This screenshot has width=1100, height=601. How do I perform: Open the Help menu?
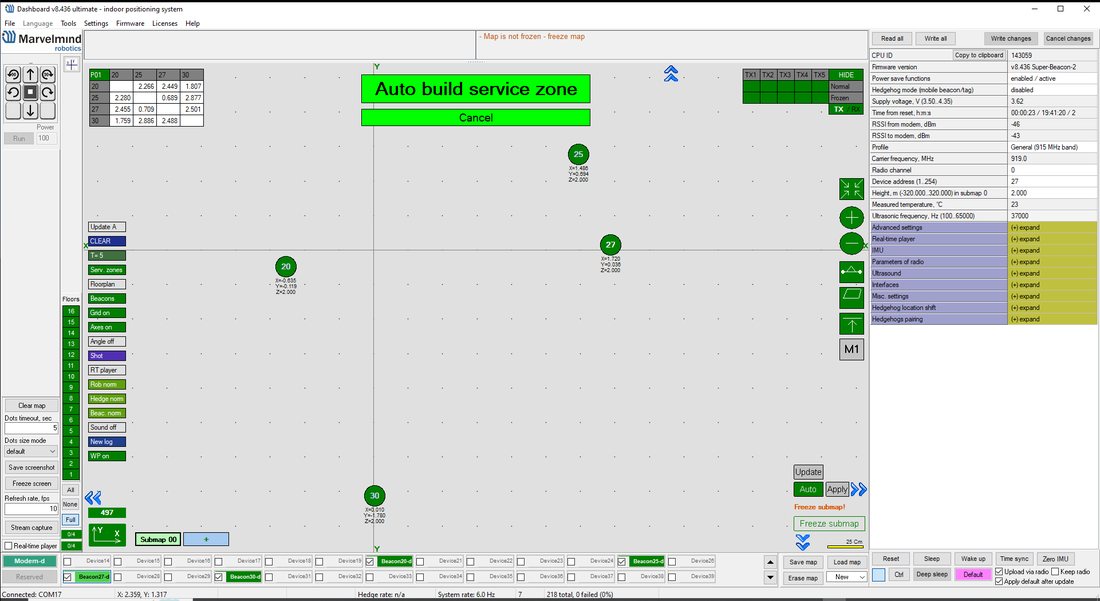click(x=192, y=23)
